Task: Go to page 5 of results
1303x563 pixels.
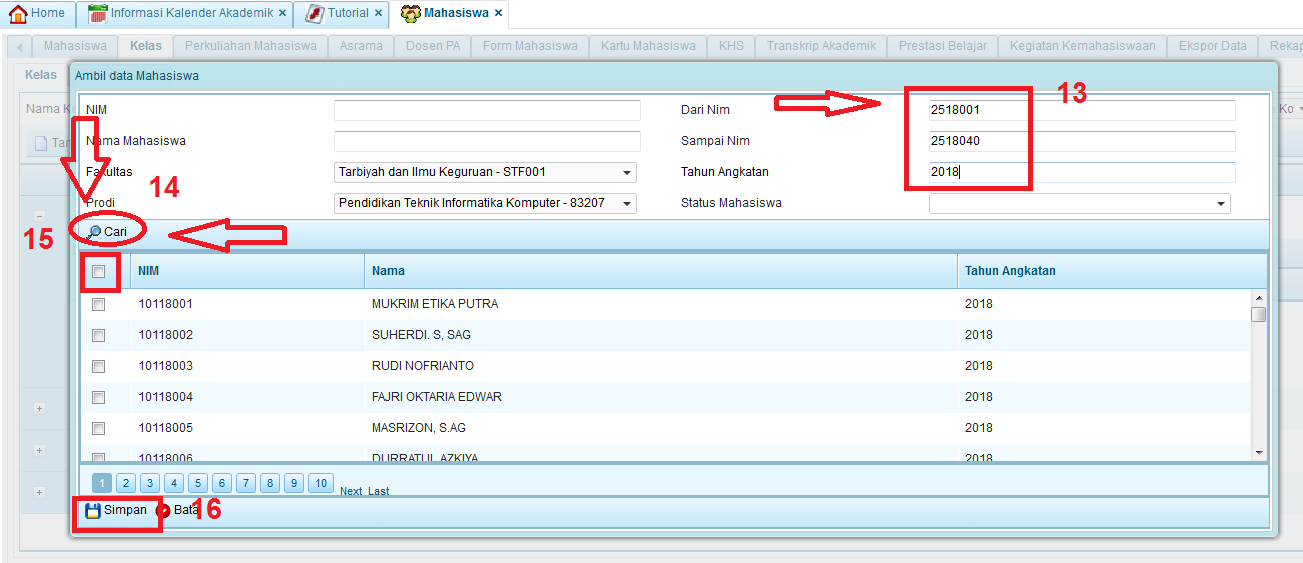Action: 198,484
